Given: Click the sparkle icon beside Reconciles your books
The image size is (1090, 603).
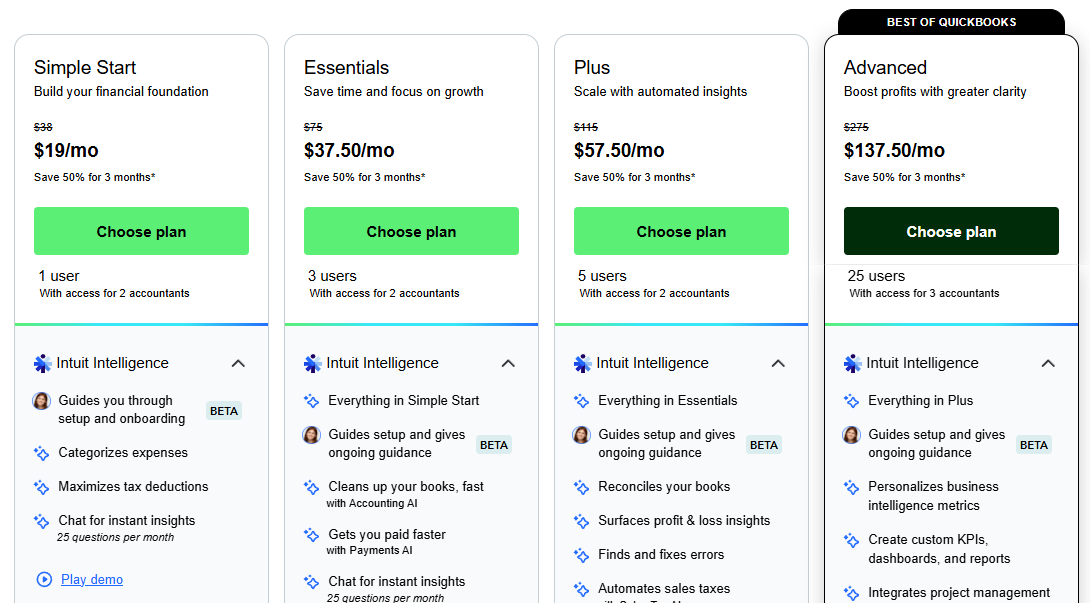Looking at the screenshot, I should (582, 487).
